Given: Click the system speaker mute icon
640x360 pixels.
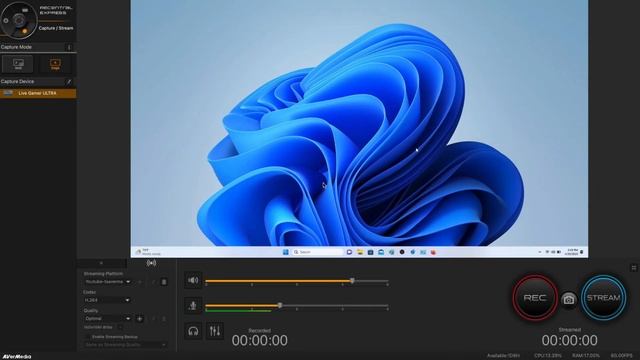Looking at the screenshot, I should pos(193,280).
